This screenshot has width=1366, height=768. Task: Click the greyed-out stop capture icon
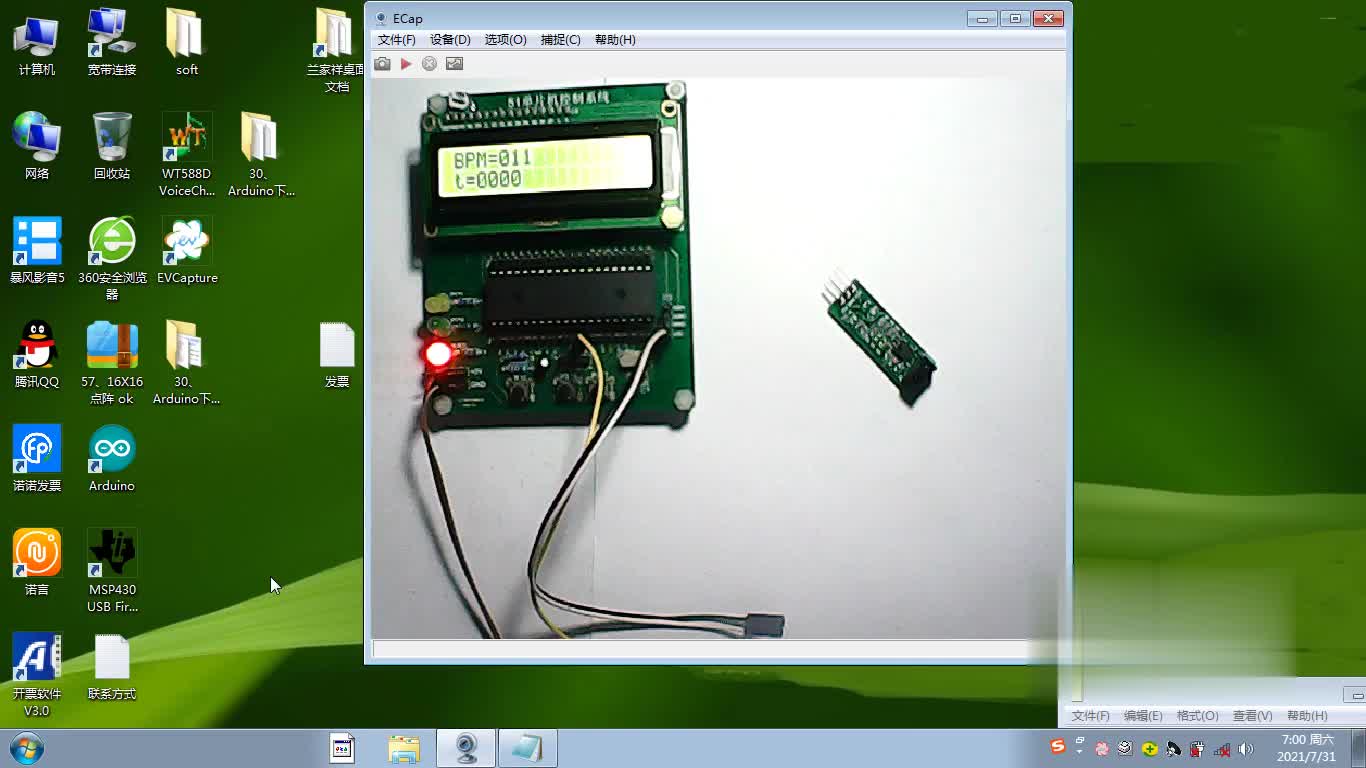[x=430, y=64]
